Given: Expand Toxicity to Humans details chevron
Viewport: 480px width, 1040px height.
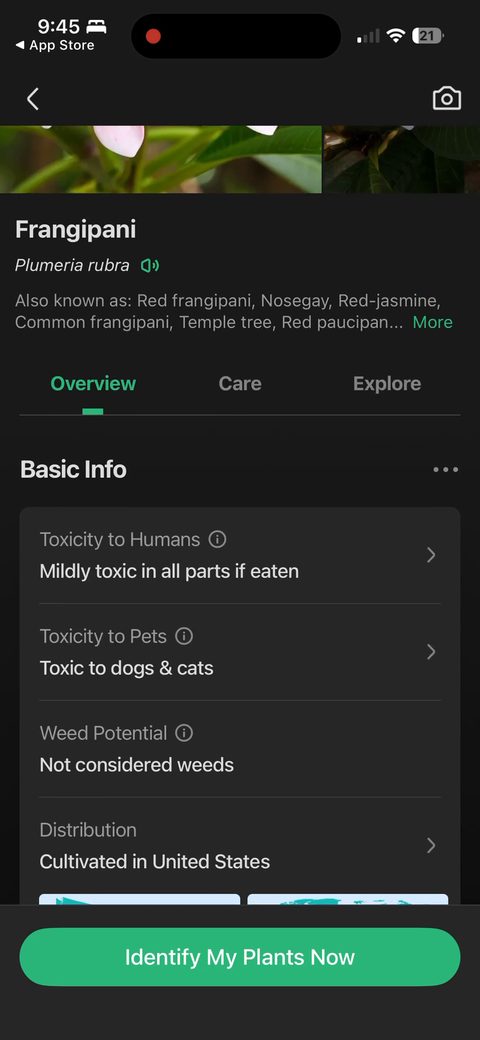Looking at the screenshot, I should (431, 555).
